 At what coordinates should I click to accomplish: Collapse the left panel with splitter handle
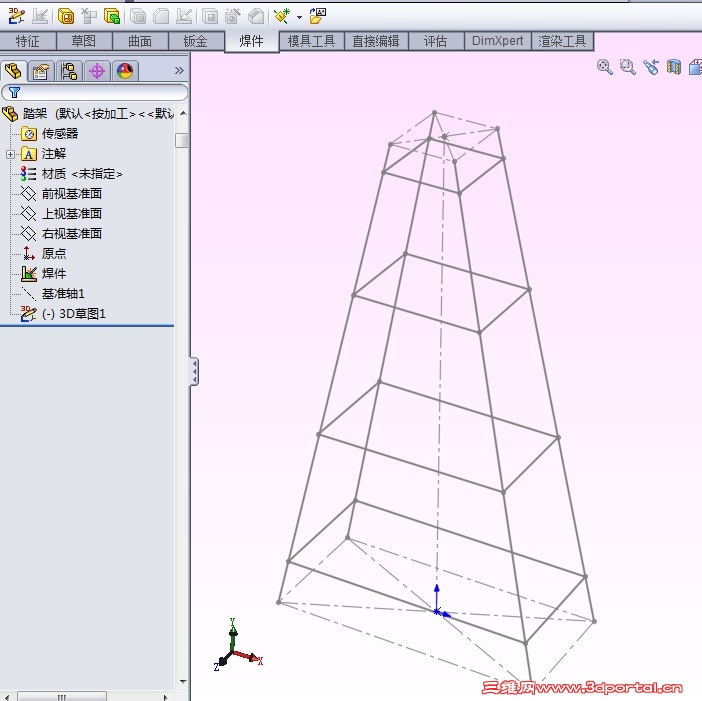[194, 371]
